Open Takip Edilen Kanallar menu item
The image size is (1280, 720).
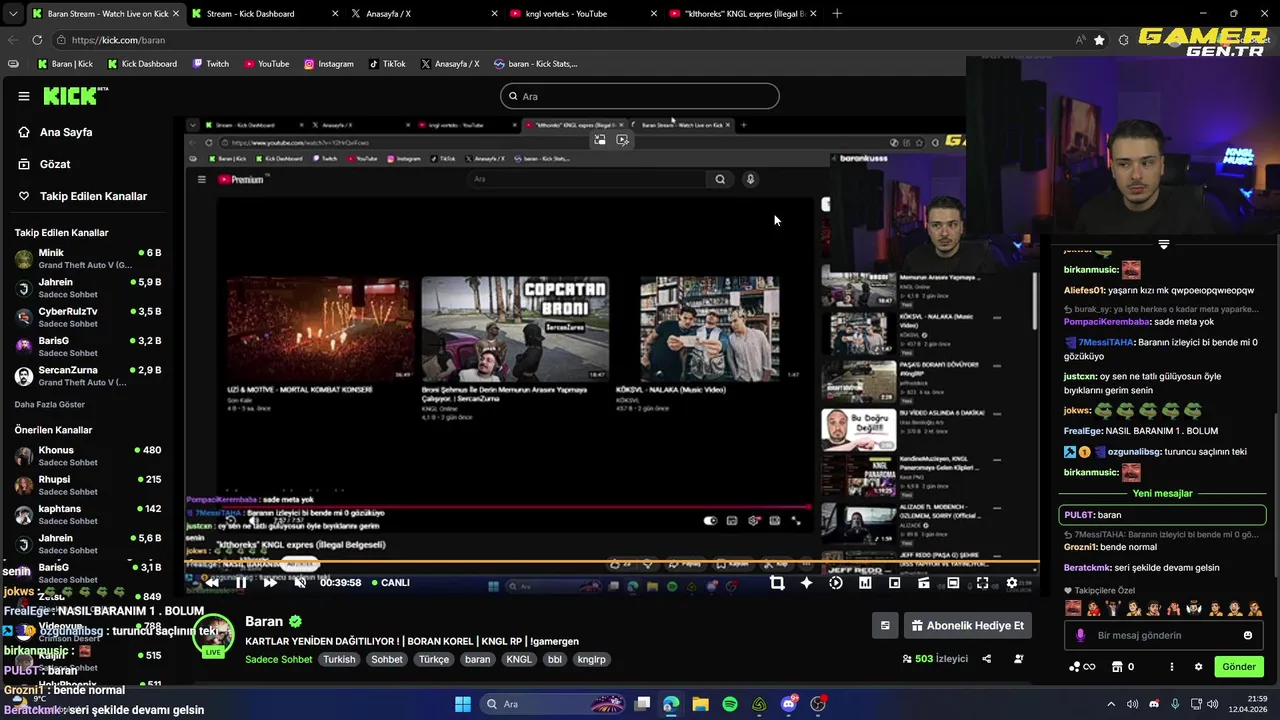tap(93, 196)
